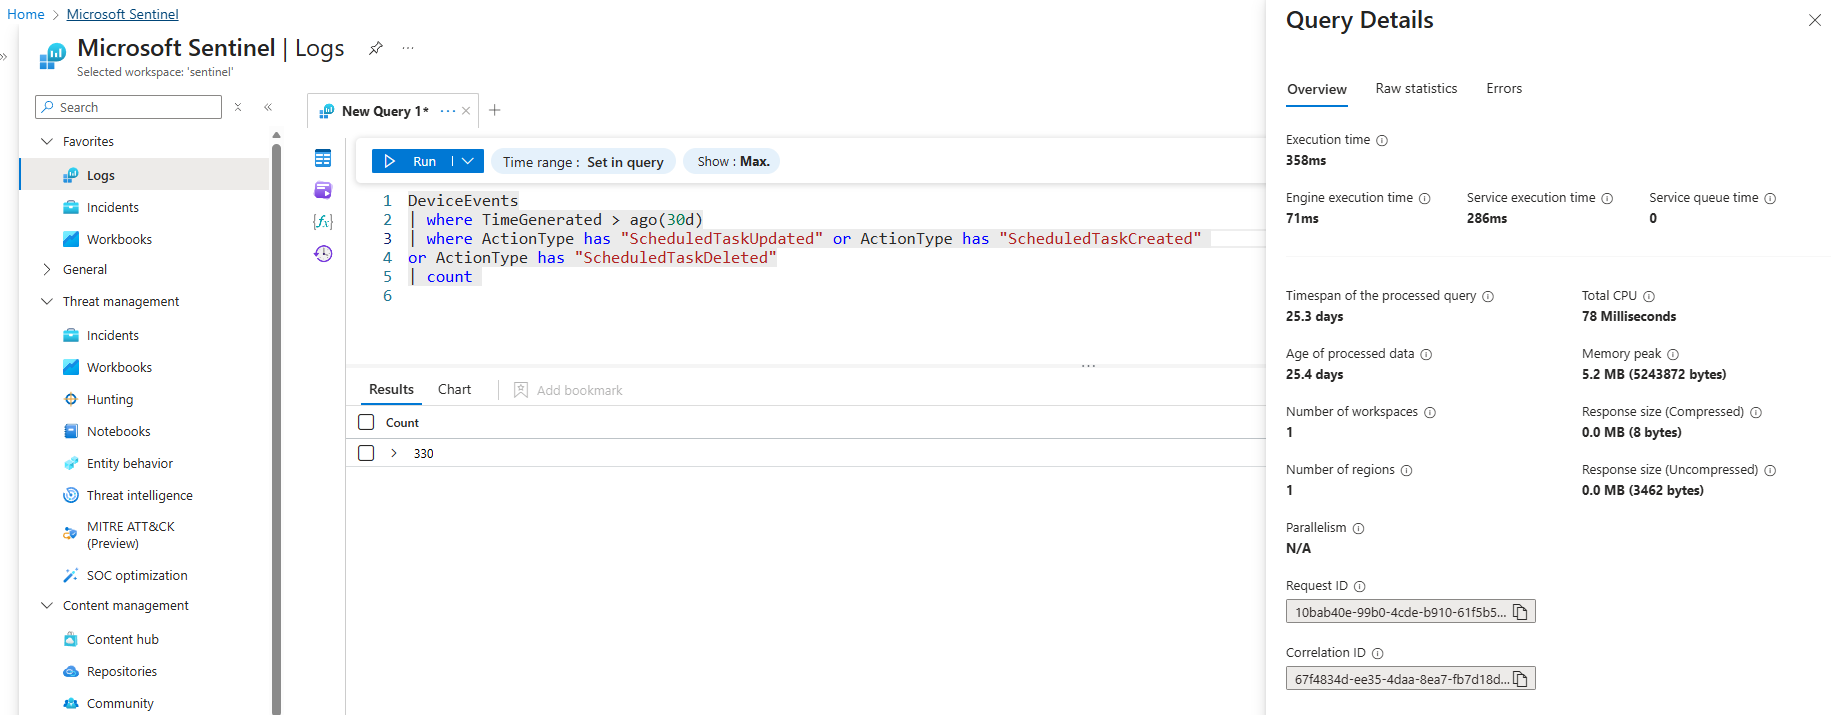Open the Functions (fx) icon
This screenshot has height=715, width=1847.
tap(322, 222)
